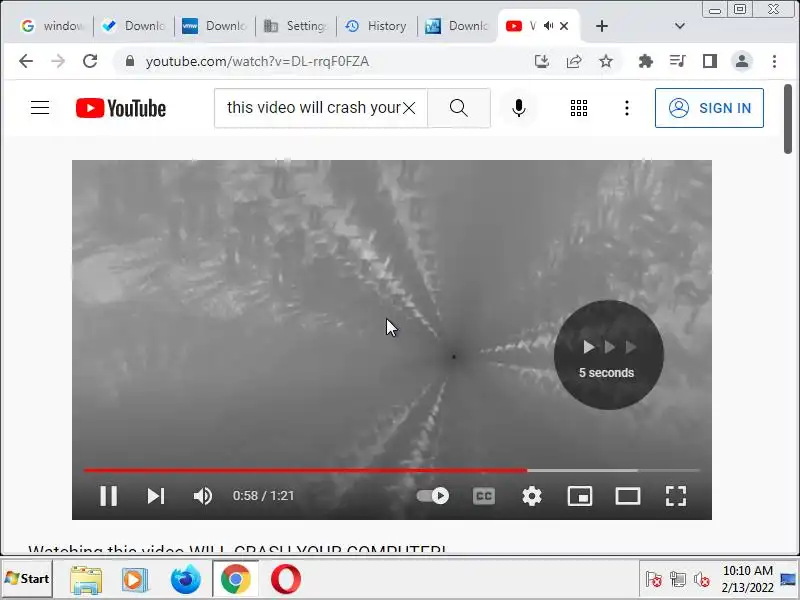Screen dimensions: 800x600
Task: Install app from address bar icon
Action: coord(542,61)
